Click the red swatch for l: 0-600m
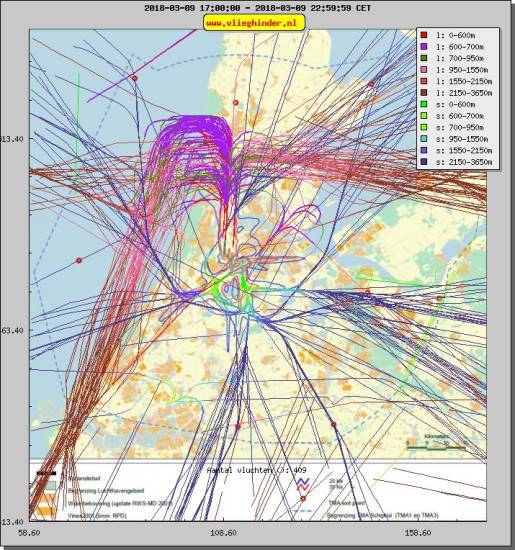Viewport: 515px width, 550px height. coord(424,35)
